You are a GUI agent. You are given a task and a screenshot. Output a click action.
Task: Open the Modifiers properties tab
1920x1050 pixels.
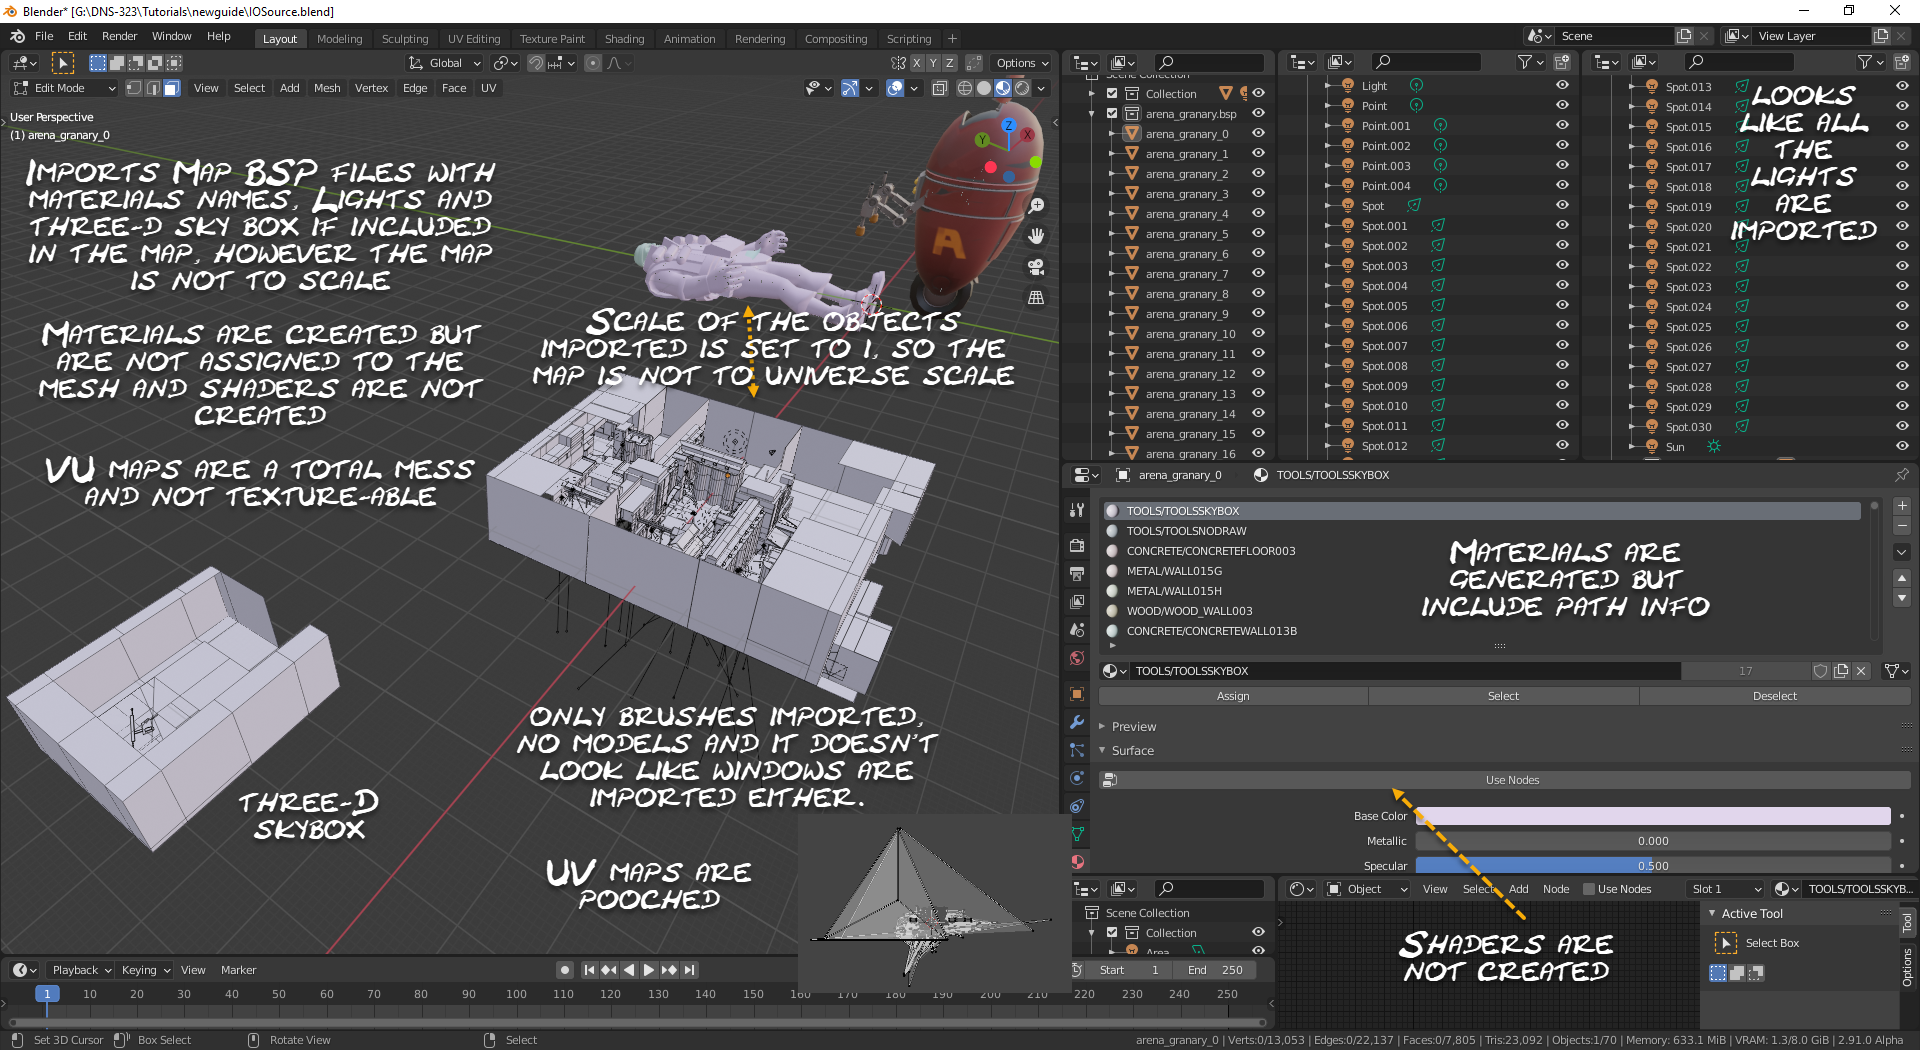[x=1077, y=722]
